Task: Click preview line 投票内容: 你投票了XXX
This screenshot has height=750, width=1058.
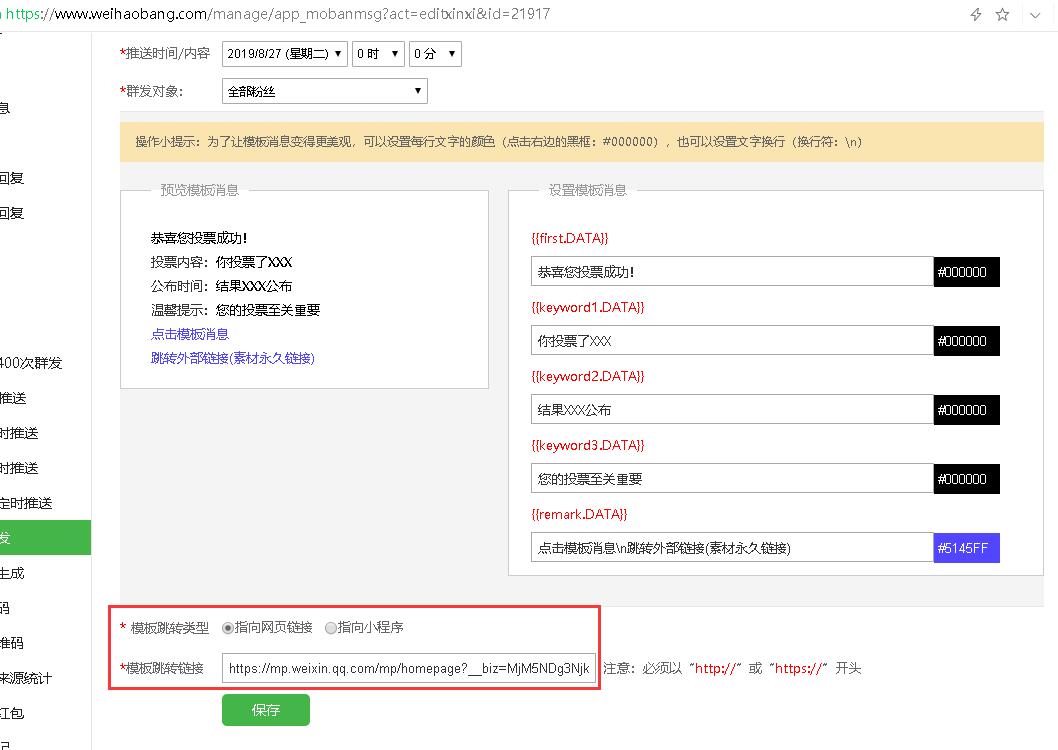Action: (221, 262)
